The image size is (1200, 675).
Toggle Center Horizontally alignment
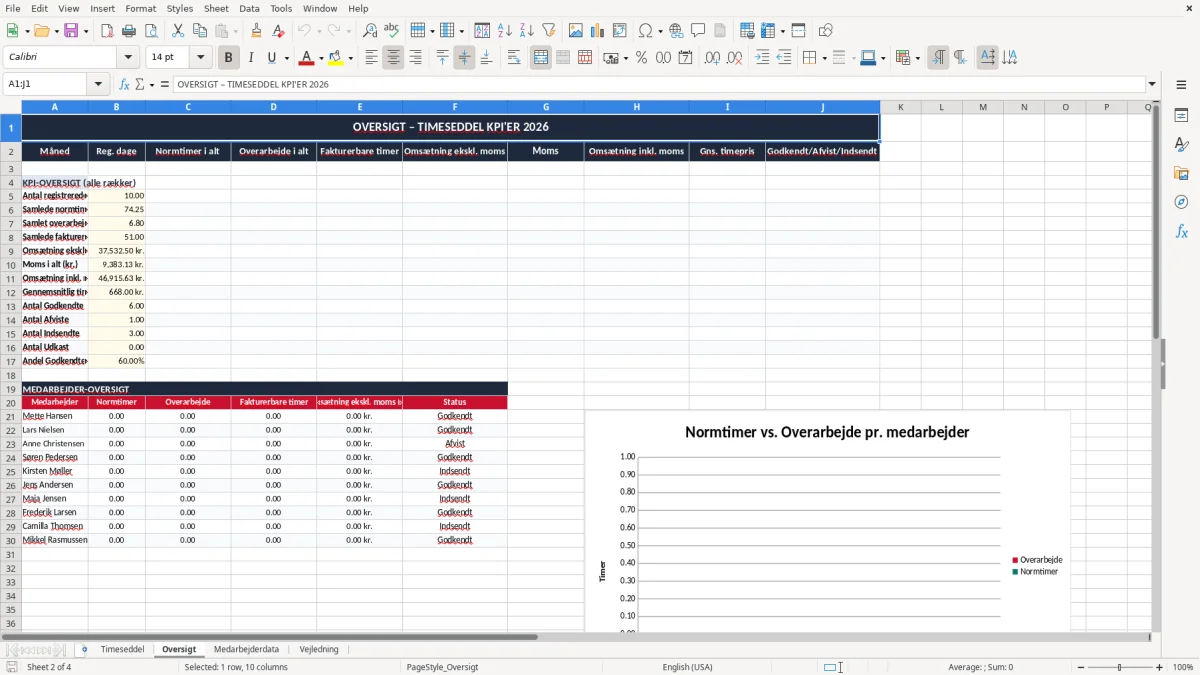[x=393, y=58]
